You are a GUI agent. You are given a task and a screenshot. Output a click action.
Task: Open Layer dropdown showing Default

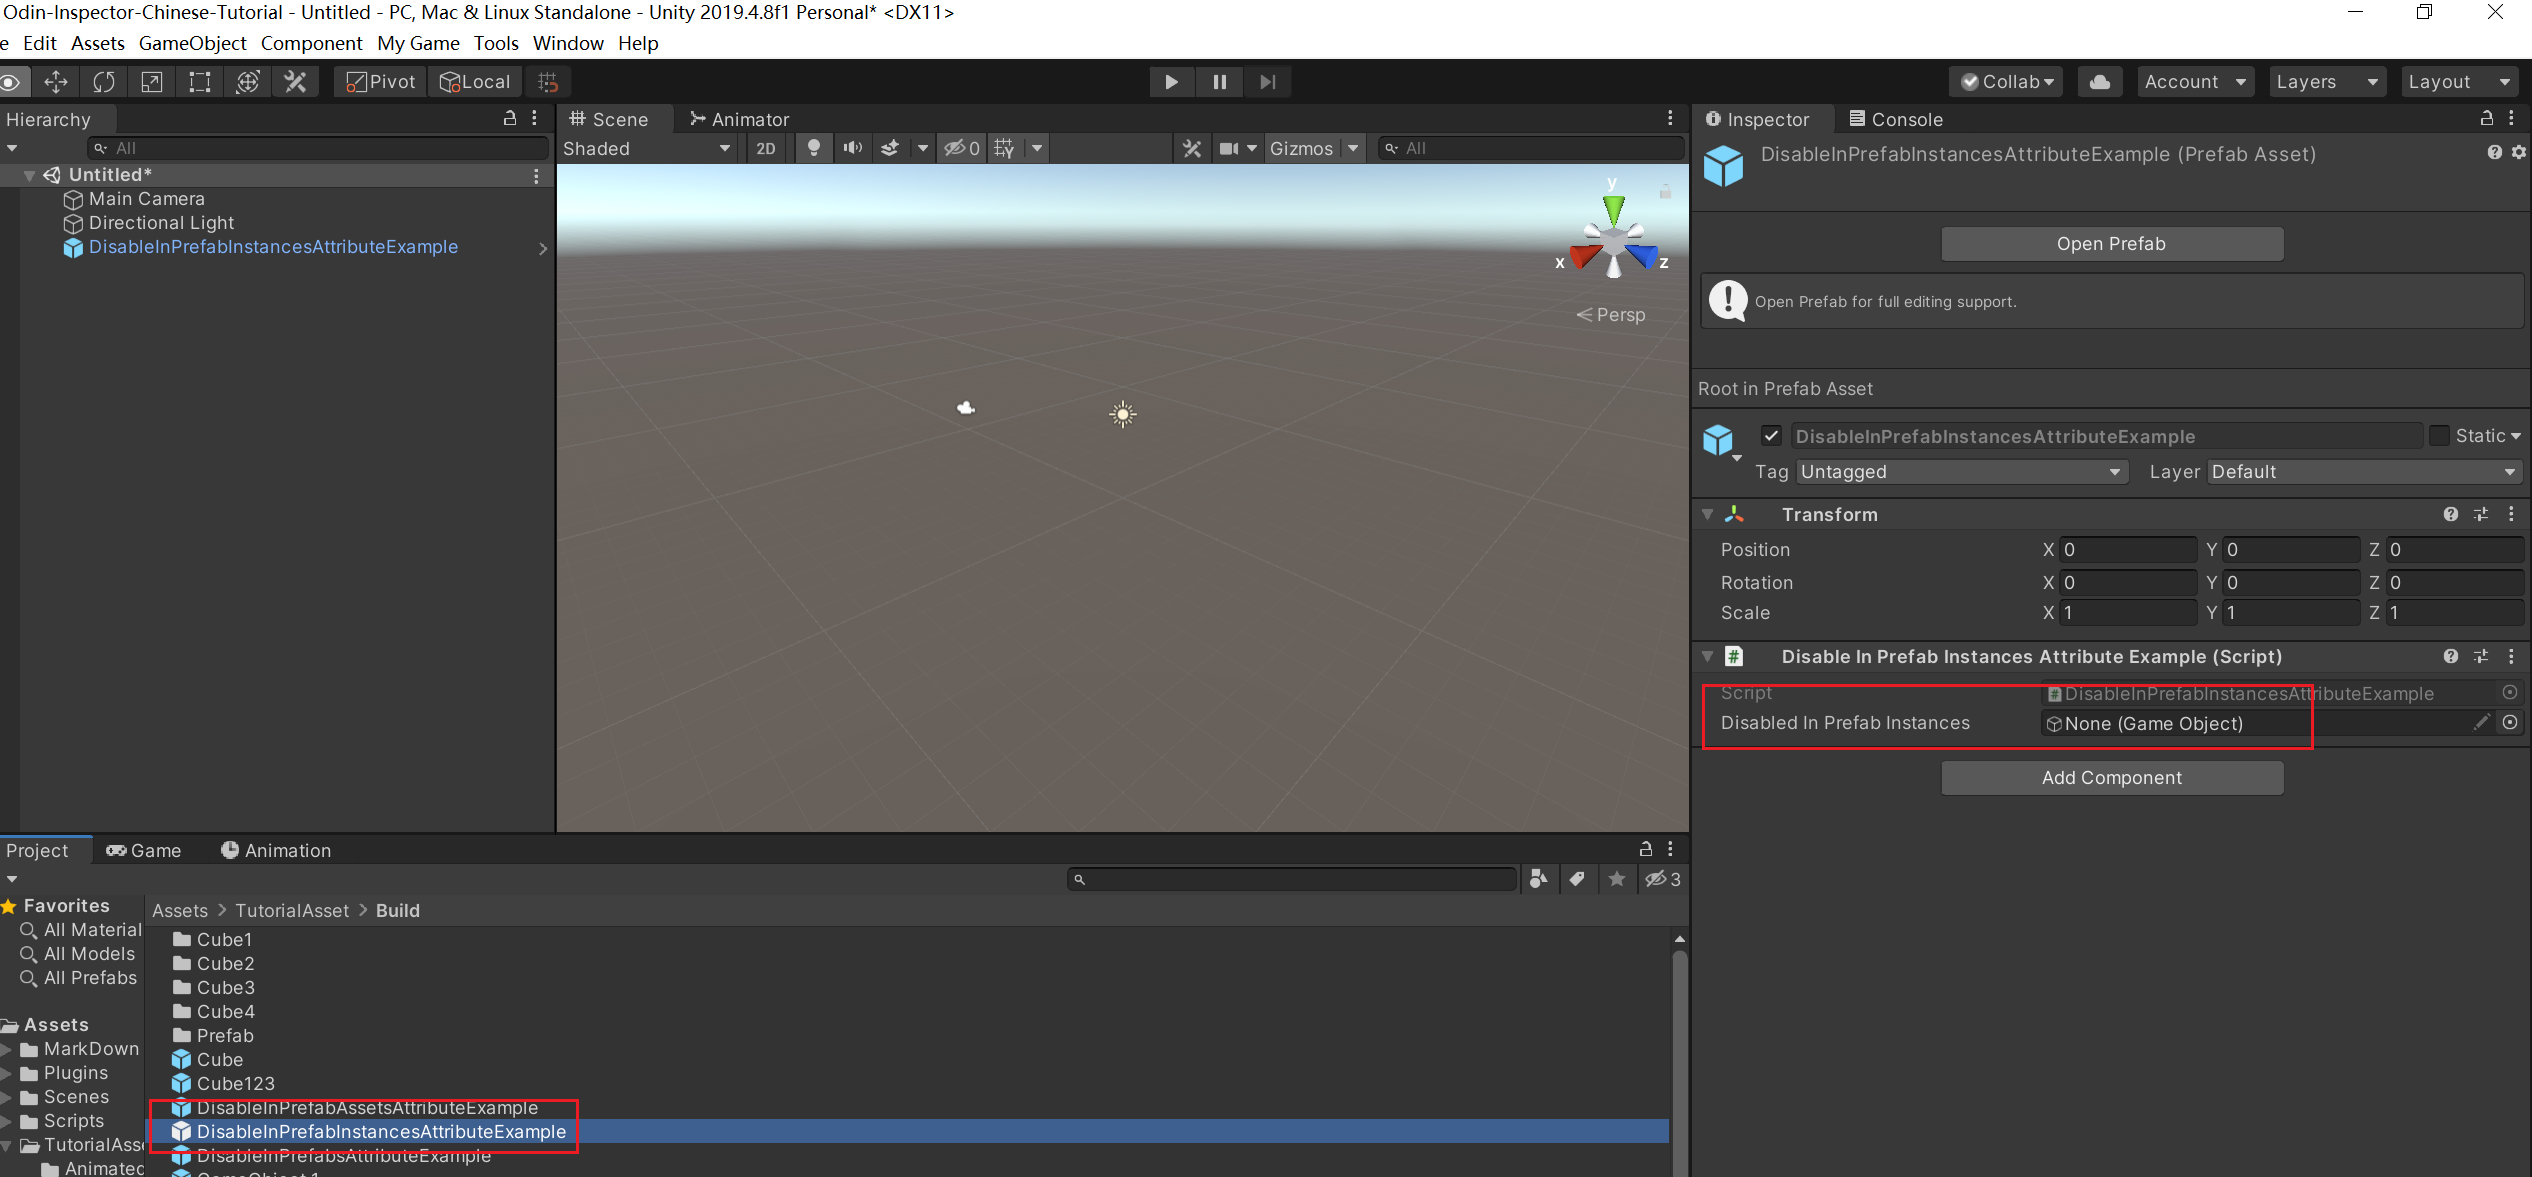coord(2364,472)
